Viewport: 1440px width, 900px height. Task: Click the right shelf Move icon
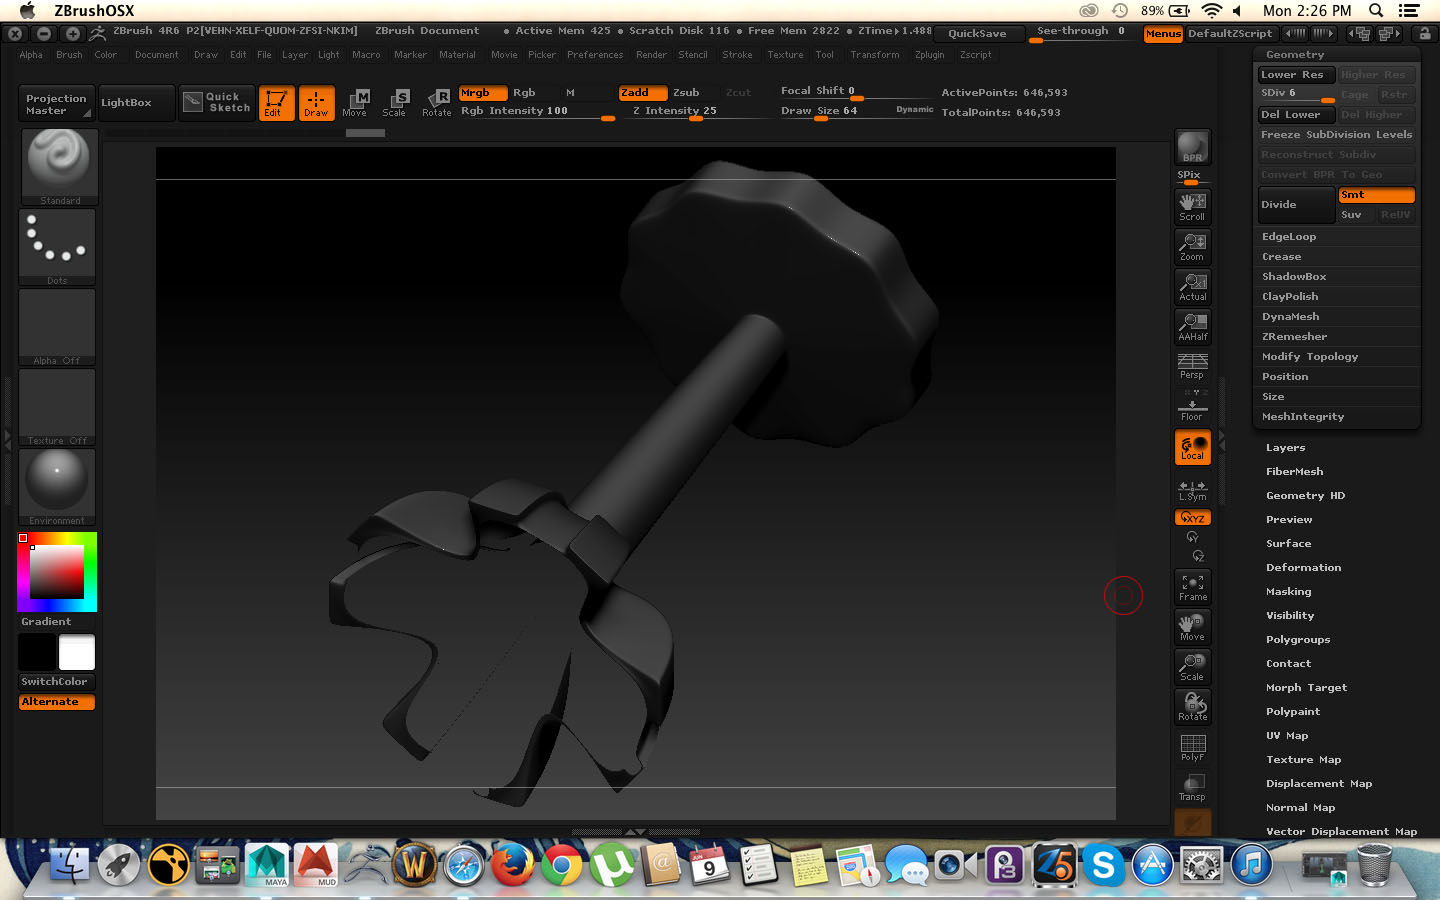(x=1192, y=627)
